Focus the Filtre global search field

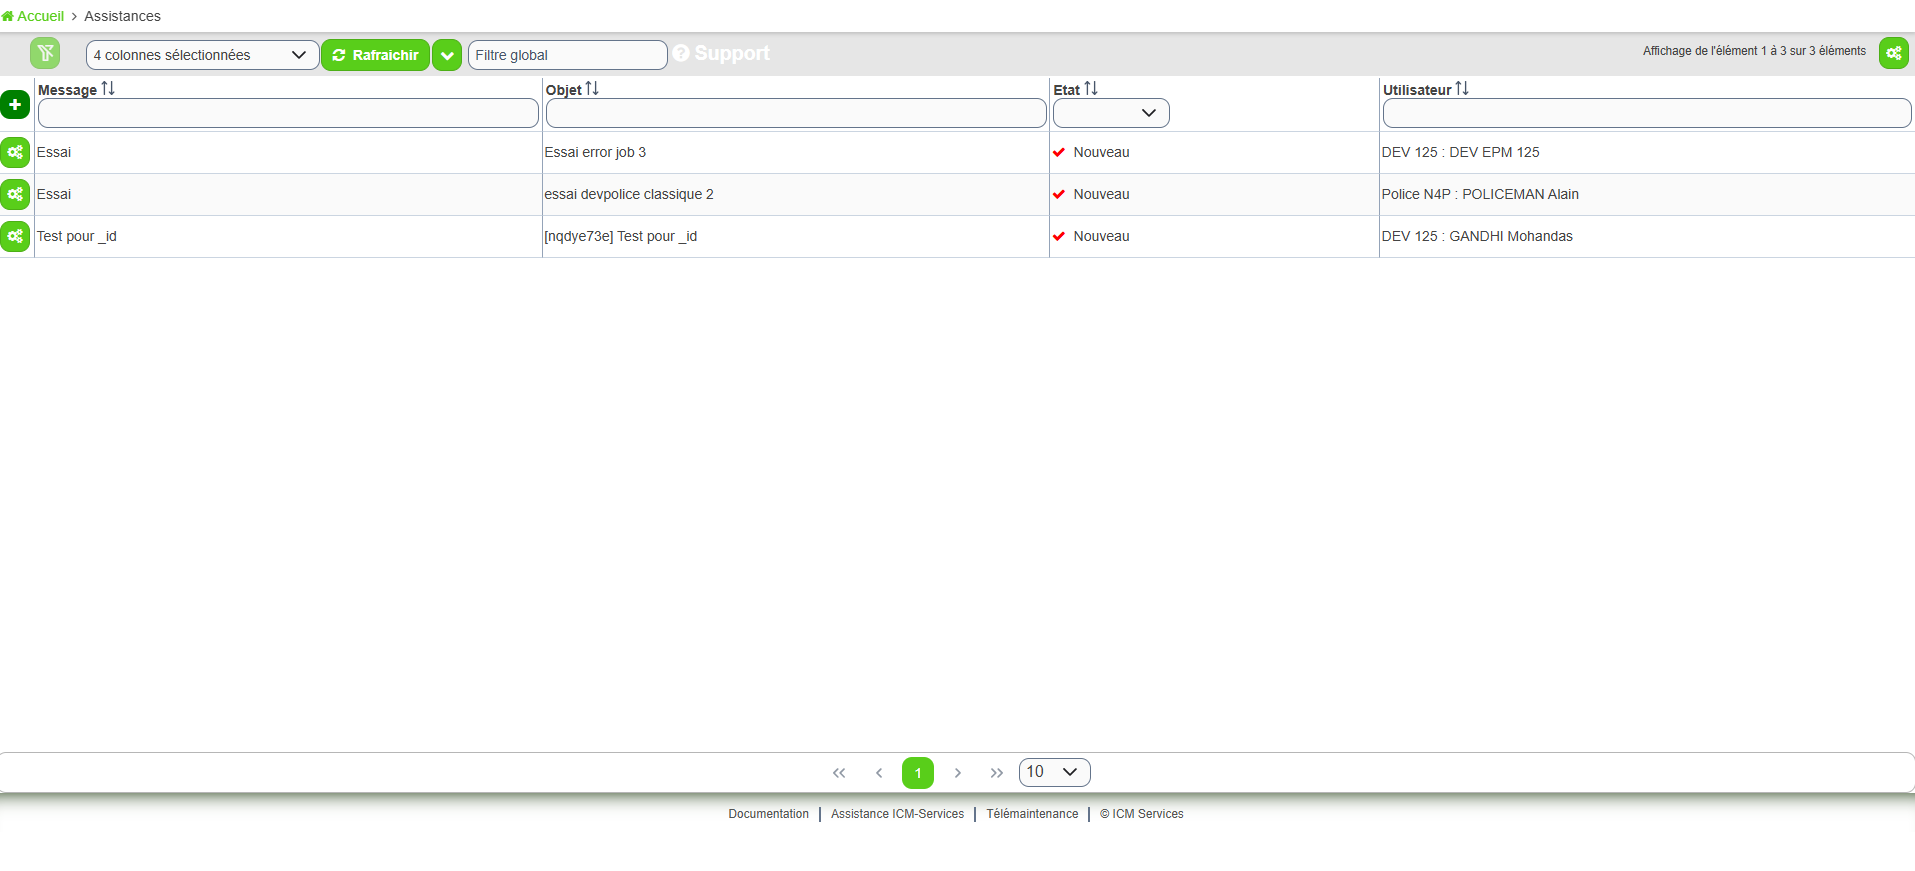coord(568,55)
